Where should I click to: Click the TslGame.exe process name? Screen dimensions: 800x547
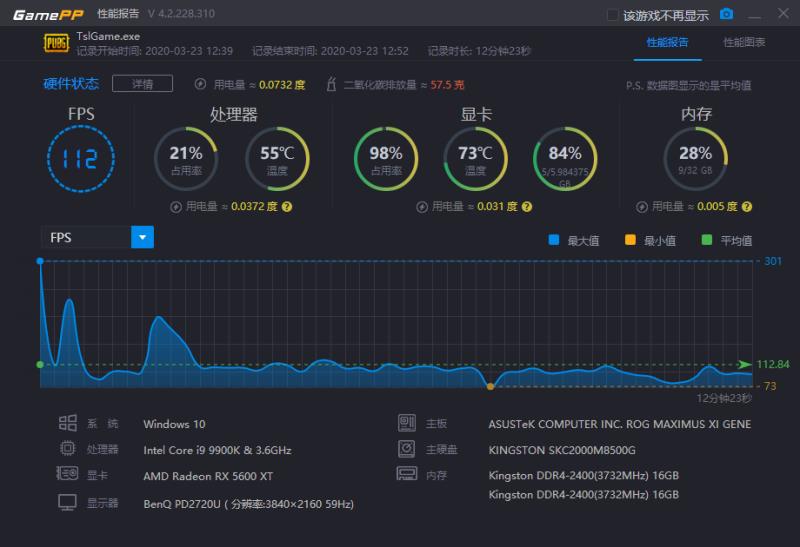coord(108,36)
